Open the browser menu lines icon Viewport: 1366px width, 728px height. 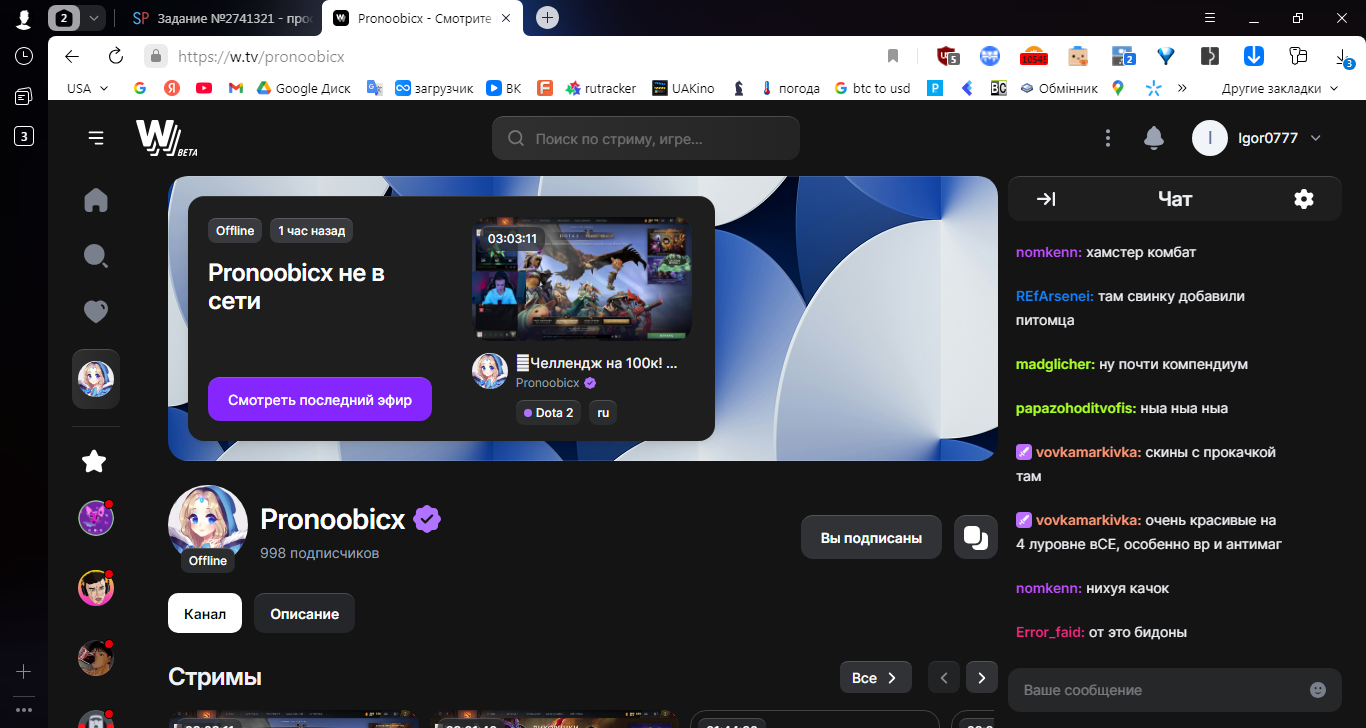(1210, 17)
